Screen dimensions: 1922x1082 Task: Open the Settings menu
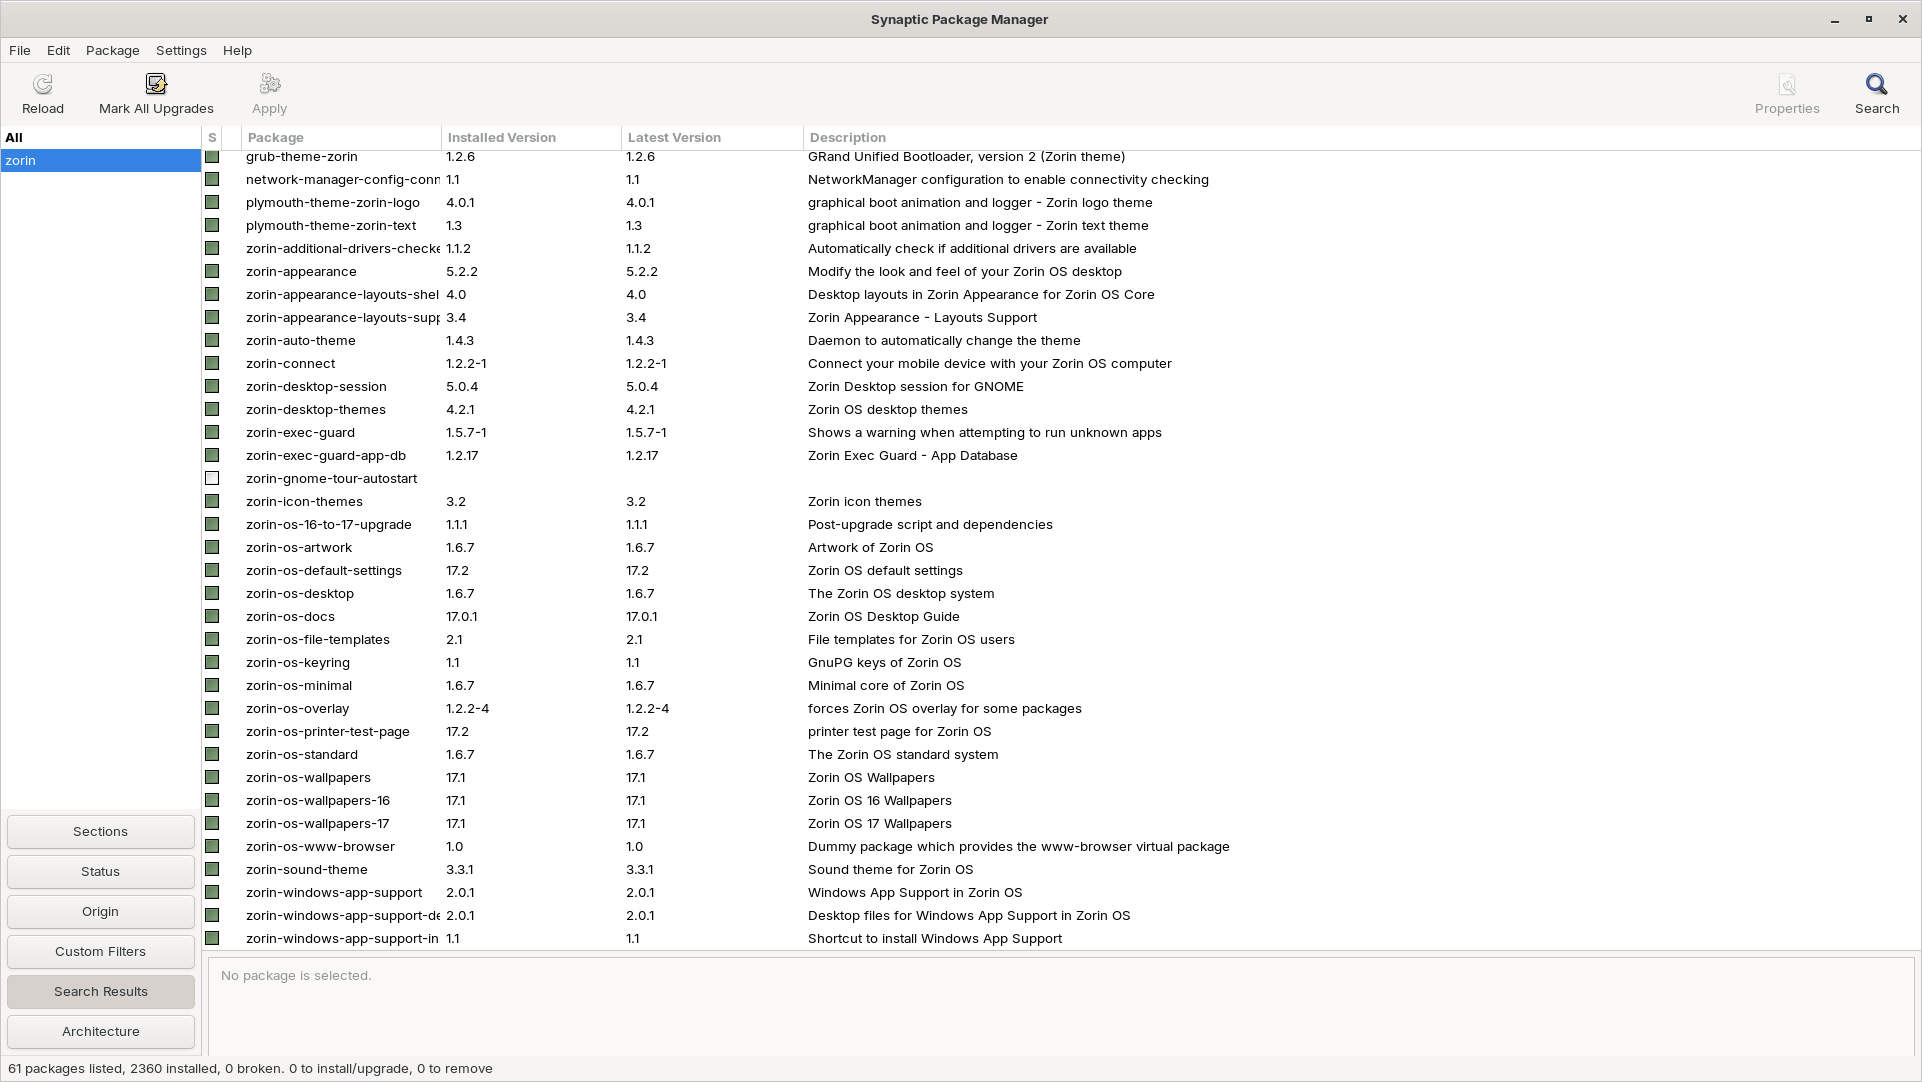181,51
